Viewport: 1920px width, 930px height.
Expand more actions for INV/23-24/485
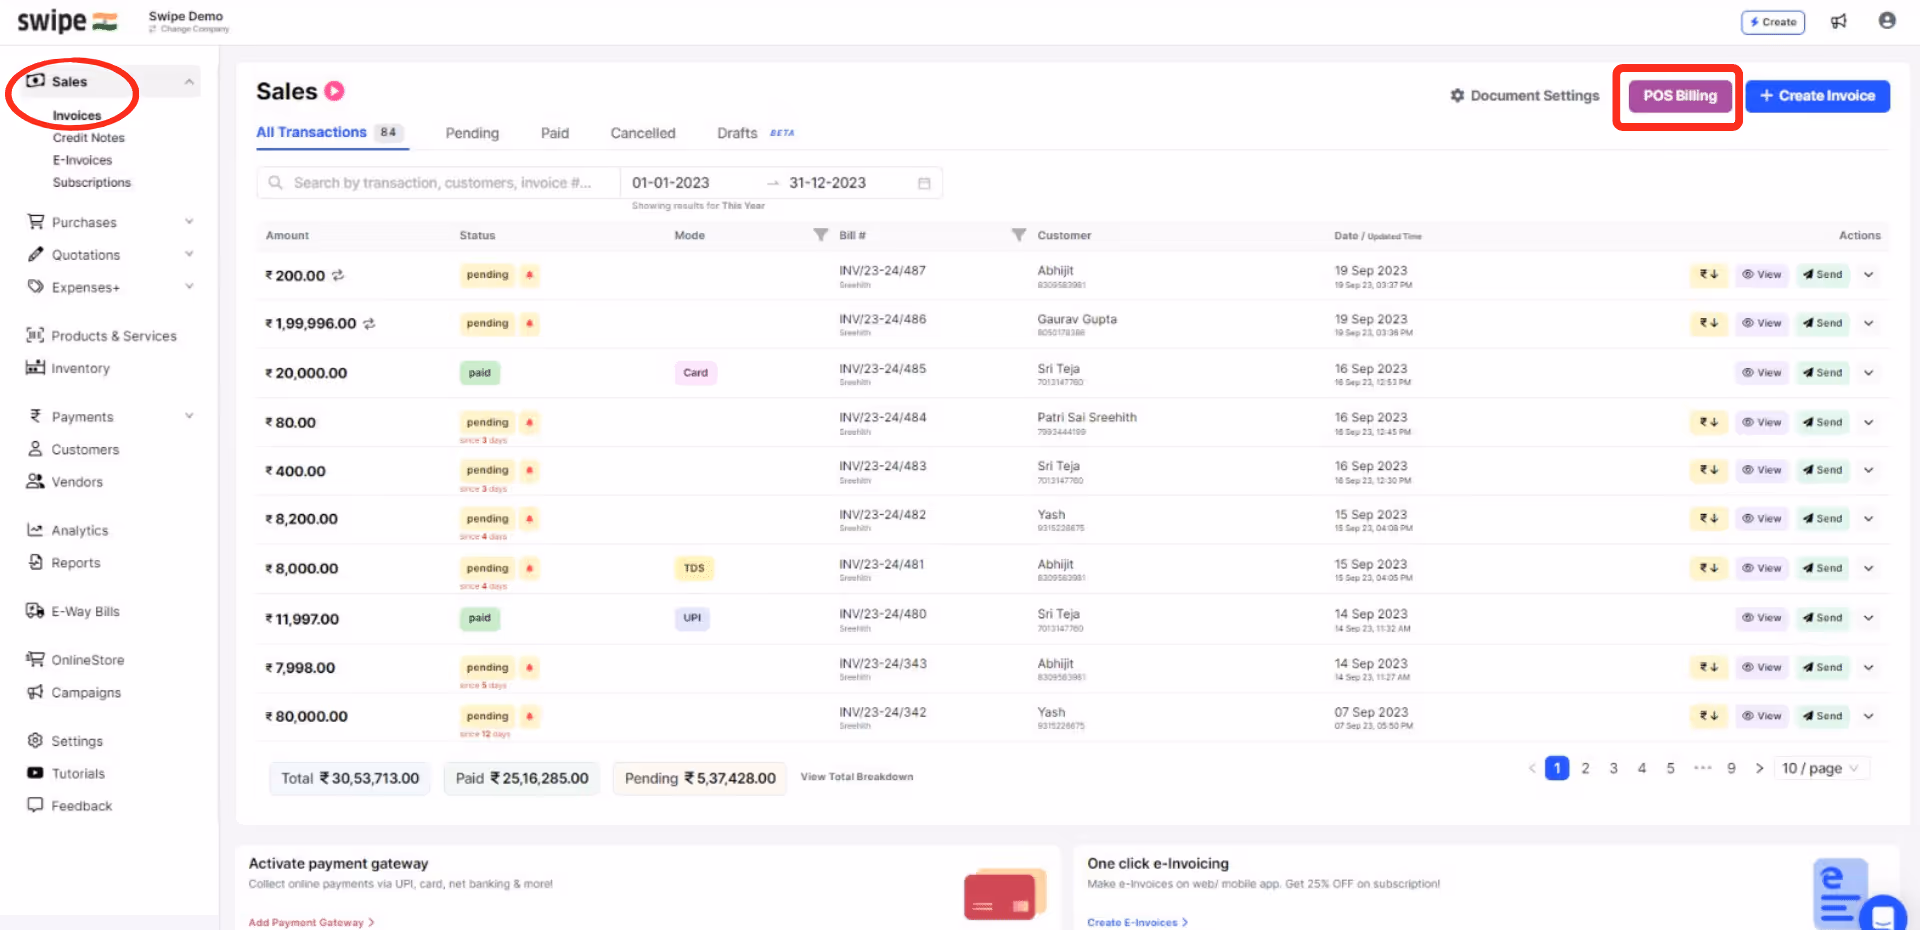[x=1868, y=373]
